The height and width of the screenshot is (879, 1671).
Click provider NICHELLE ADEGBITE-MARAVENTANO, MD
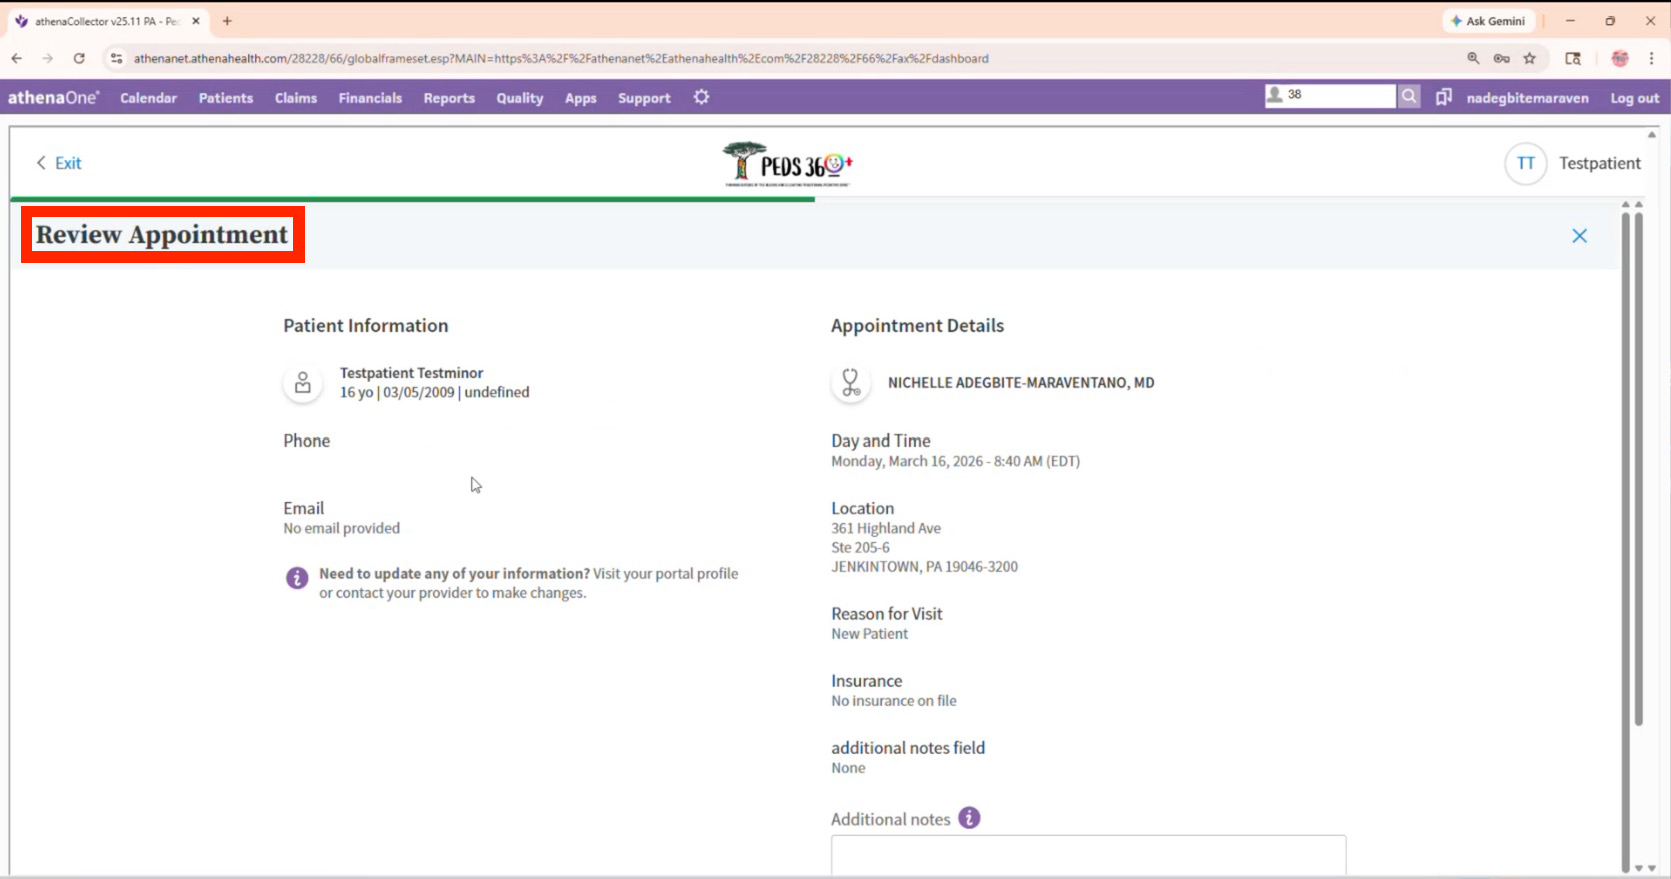coord(1021,383)
